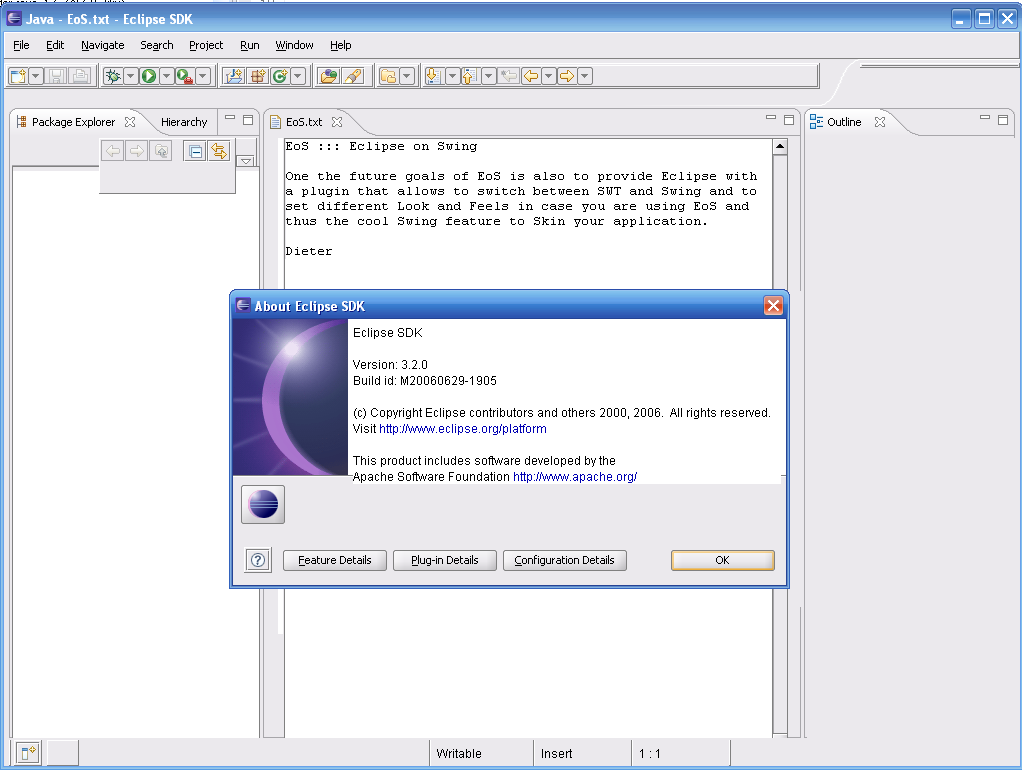Click the New wizard icon in toolbar
1022x770 pixels.
pyautogui.click(x=18, y=76)
